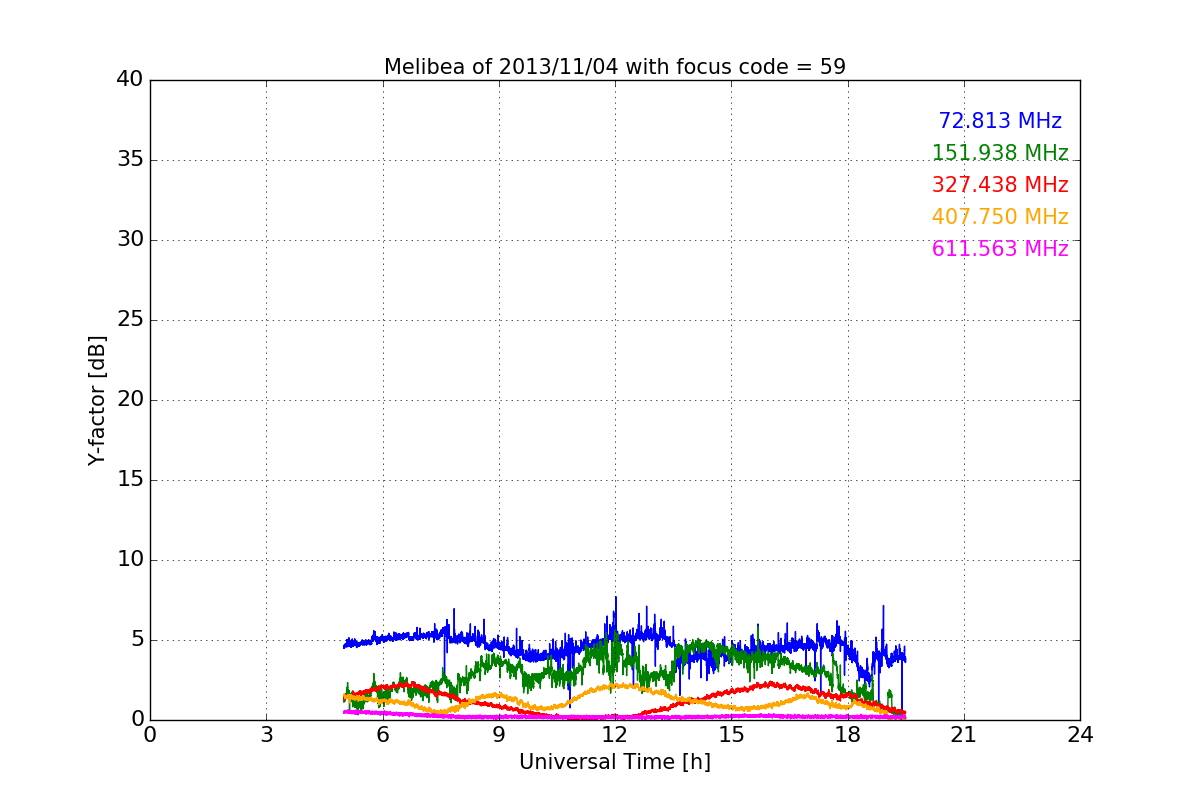
Task: Click the x-axis tick label 21
Action: click(964, 735)
